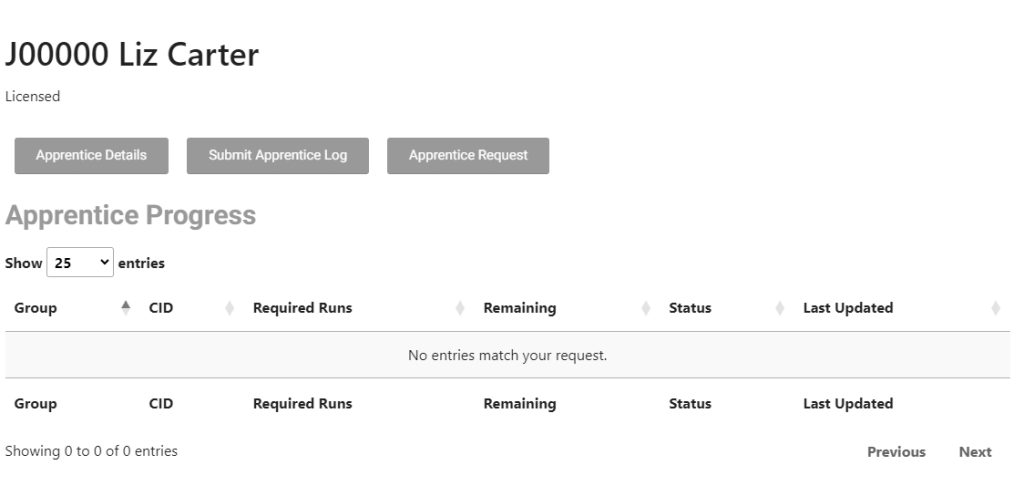Screen dimensions: 1024x496
Task: Click the 'Showing 0 to 0 of 0 entries' text
Action: (91, 451)
